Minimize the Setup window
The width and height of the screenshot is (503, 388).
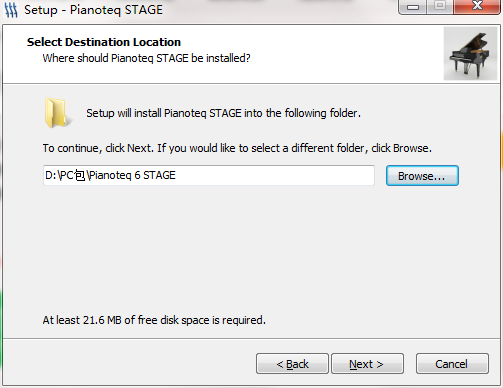click(413, 7)
